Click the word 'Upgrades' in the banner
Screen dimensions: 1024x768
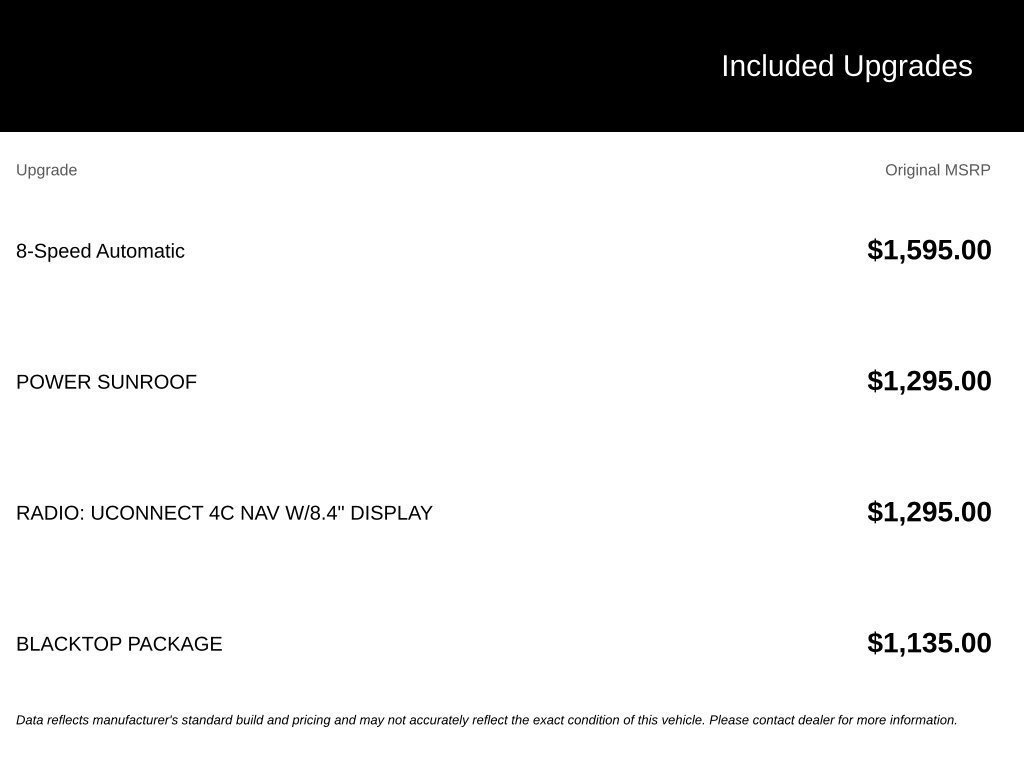pos(908,66)
